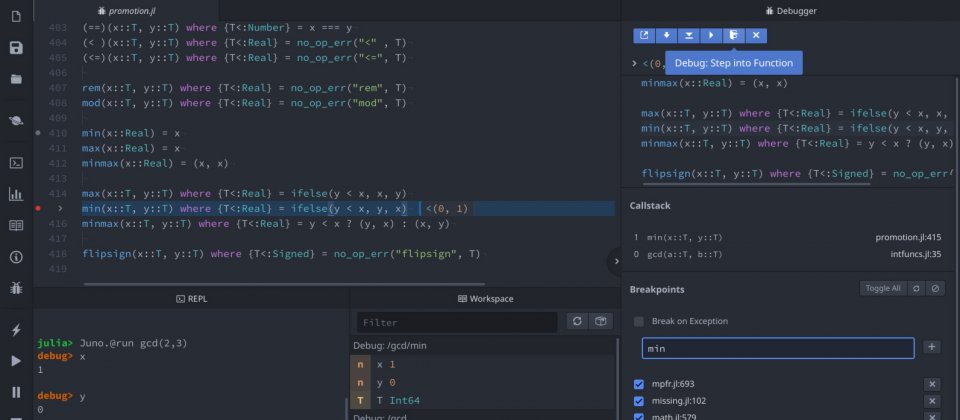Viewport: 960px width, 420px height.
Task: Enable the Break on Exception checkbox
Action: 639,321
